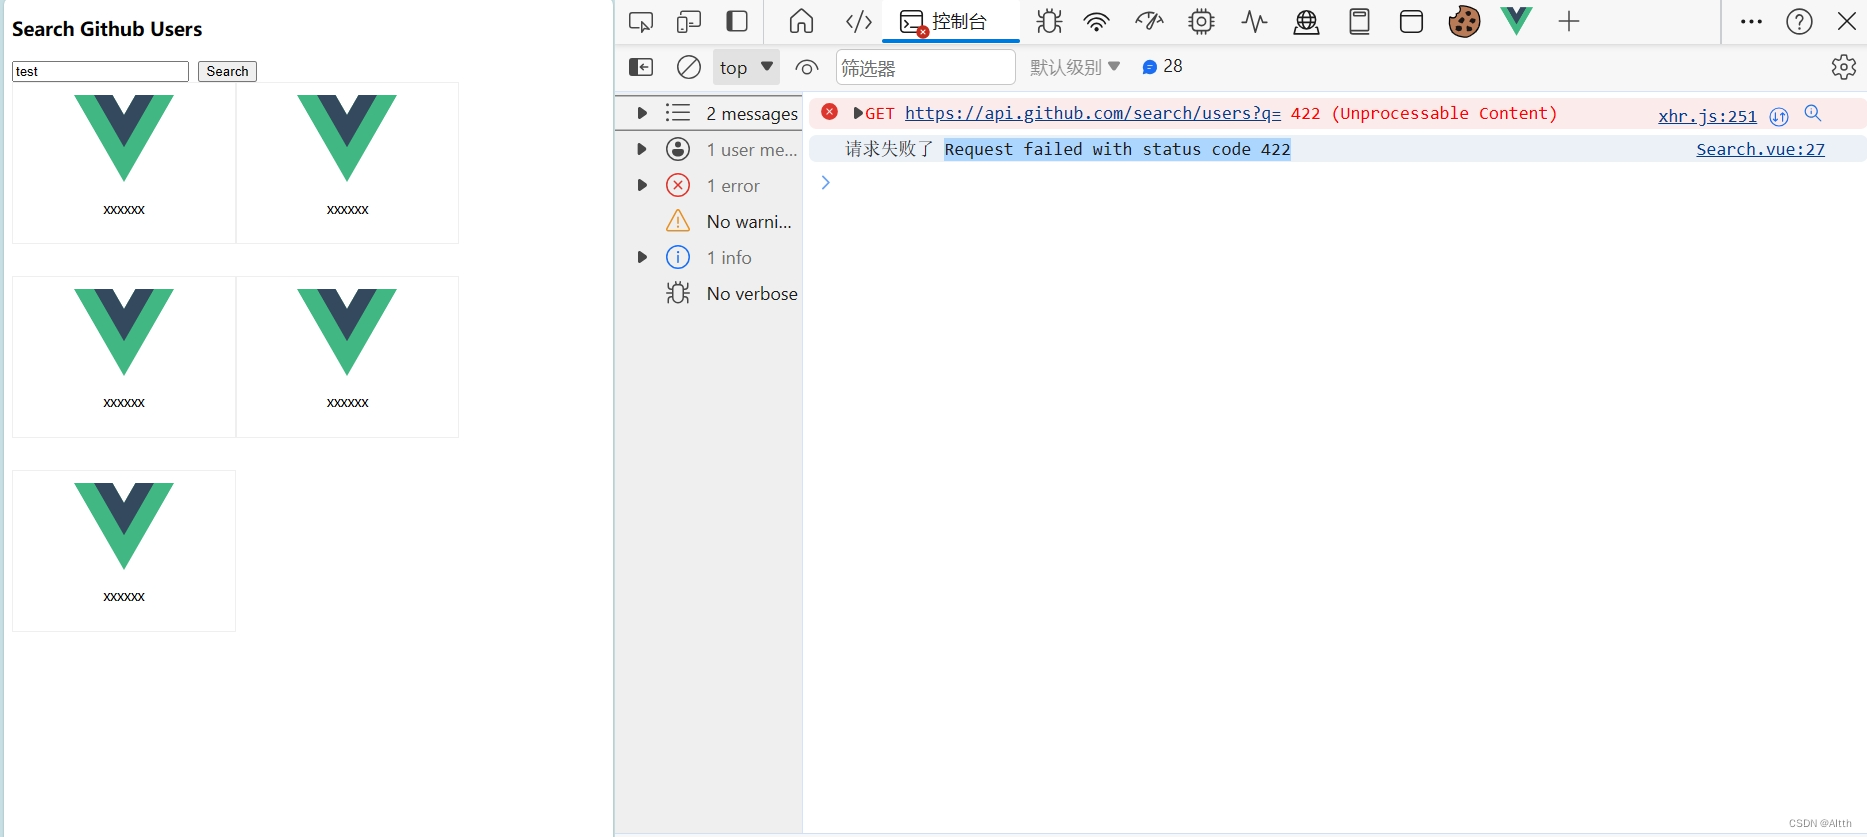This screenshot has height=837, width=1867.
Task: Click the magnifier icon on error row
Action: 1813,113
